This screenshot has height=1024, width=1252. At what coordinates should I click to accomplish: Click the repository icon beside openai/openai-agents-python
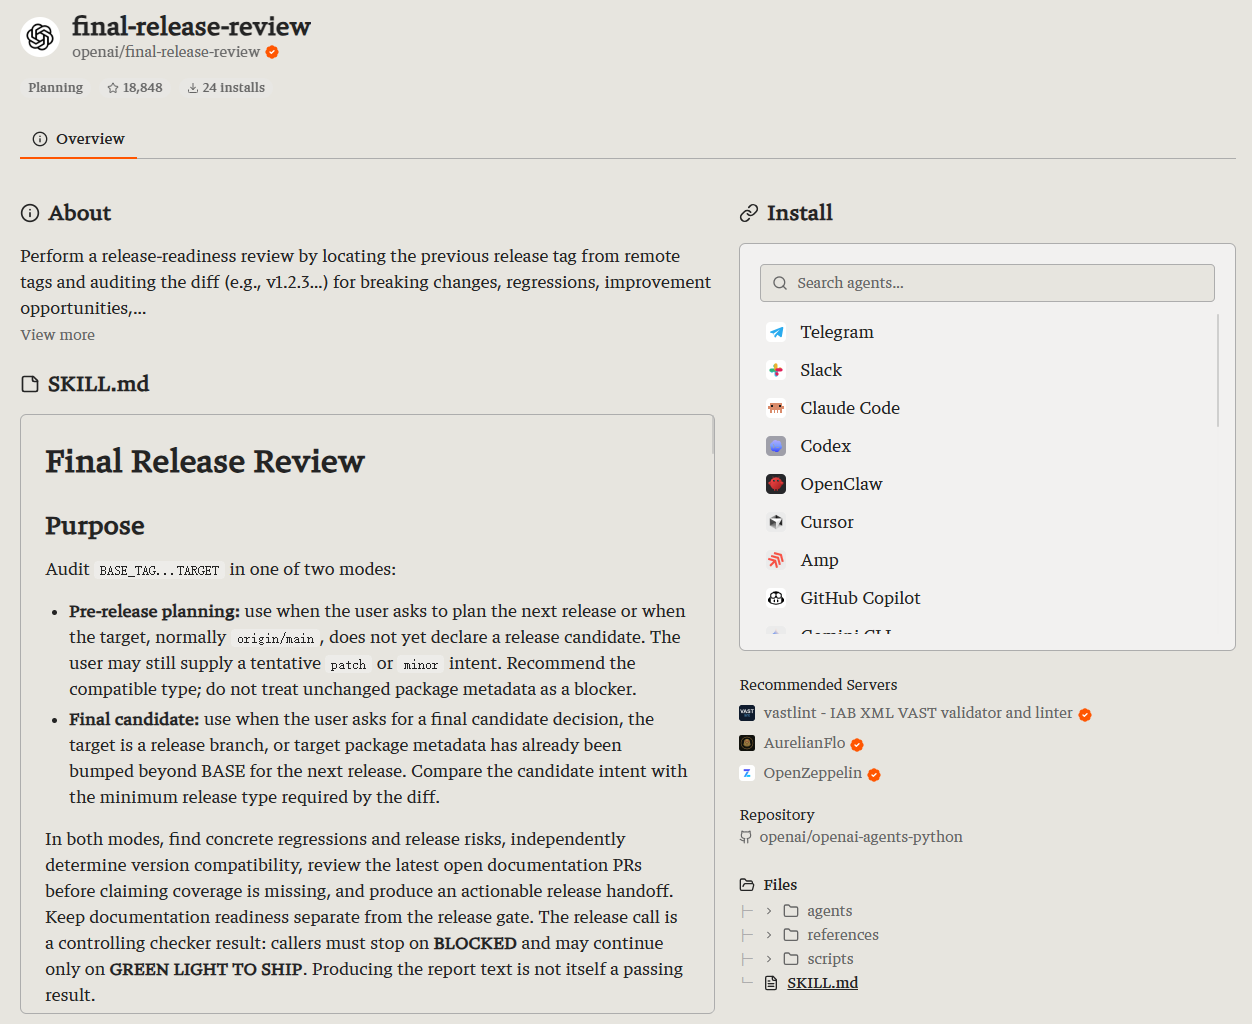pos(746,837)
